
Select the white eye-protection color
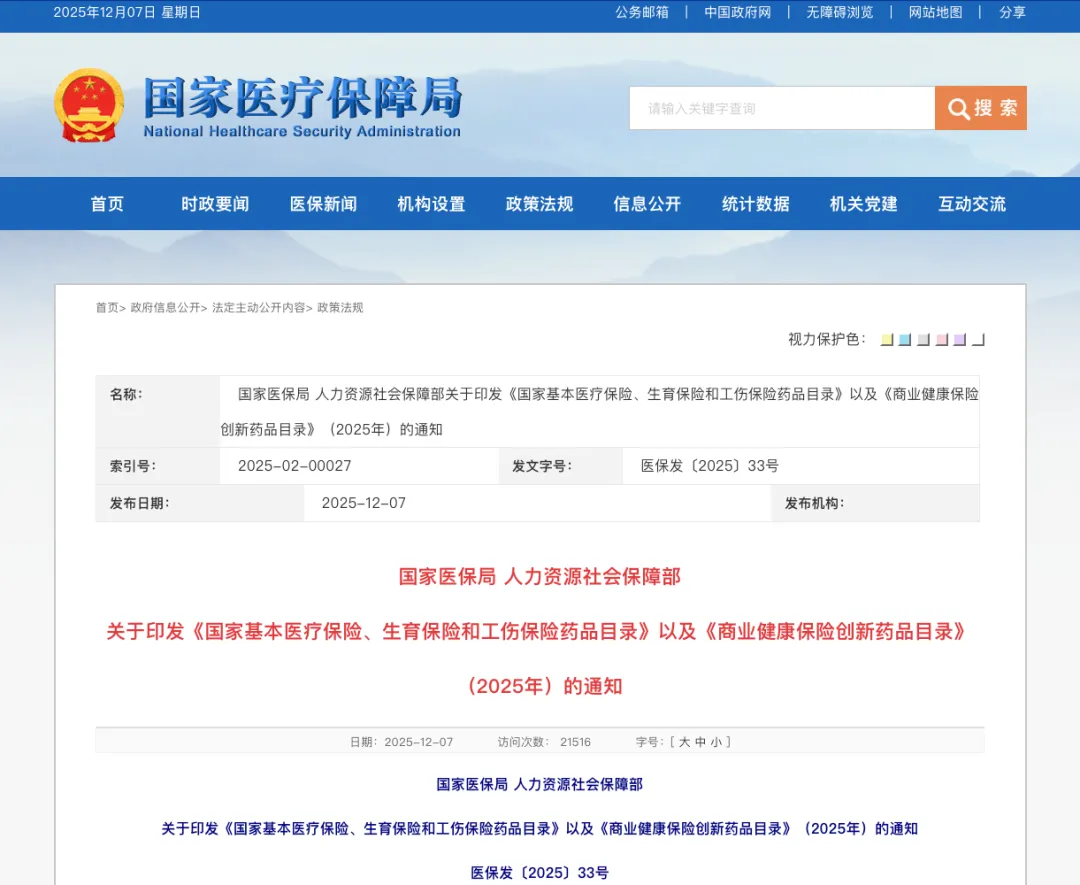(978, 340)
